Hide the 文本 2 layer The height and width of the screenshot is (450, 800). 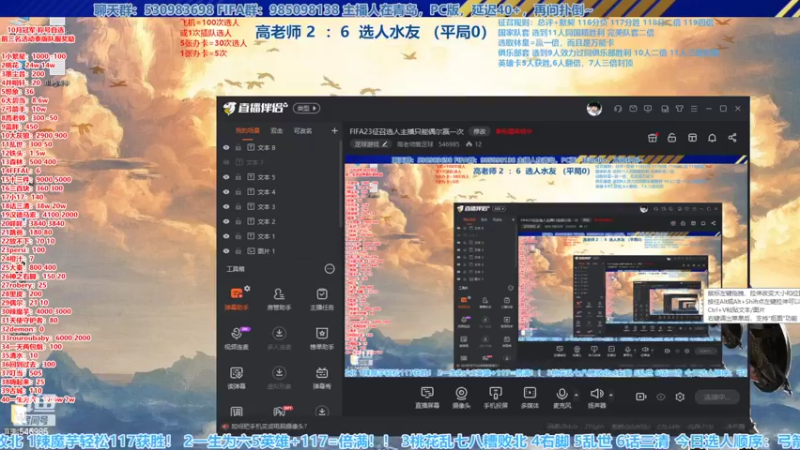pyautogui.click(x=226, y=221)
